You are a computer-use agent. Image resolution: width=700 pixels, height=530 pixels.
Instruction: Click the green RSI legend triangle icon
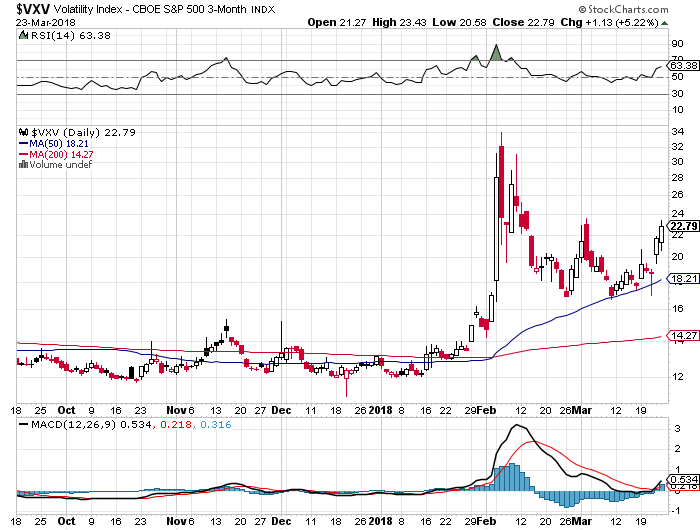coord(23,35)
